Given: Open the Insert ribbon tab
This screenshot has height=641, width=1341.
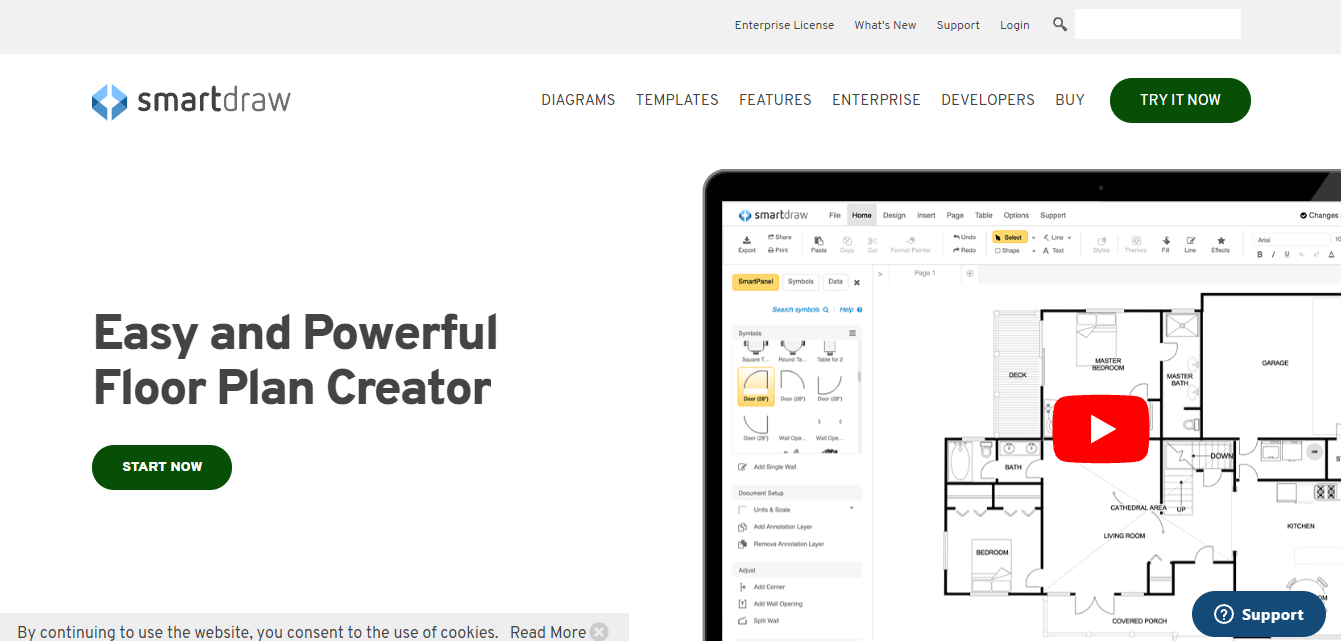Looking at the screenshot, I should (x=926, y=215).
